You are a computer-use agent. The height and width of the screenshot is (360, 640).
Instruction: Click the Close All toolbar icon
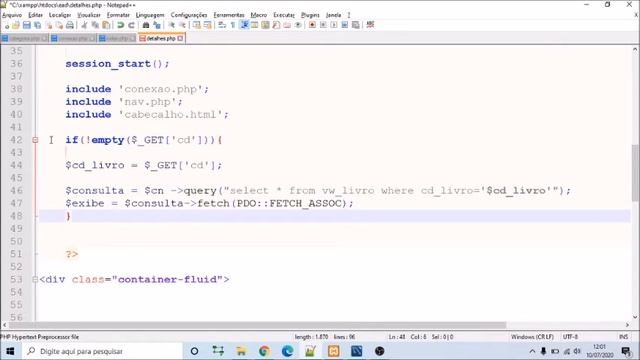(x=59, y=25)
